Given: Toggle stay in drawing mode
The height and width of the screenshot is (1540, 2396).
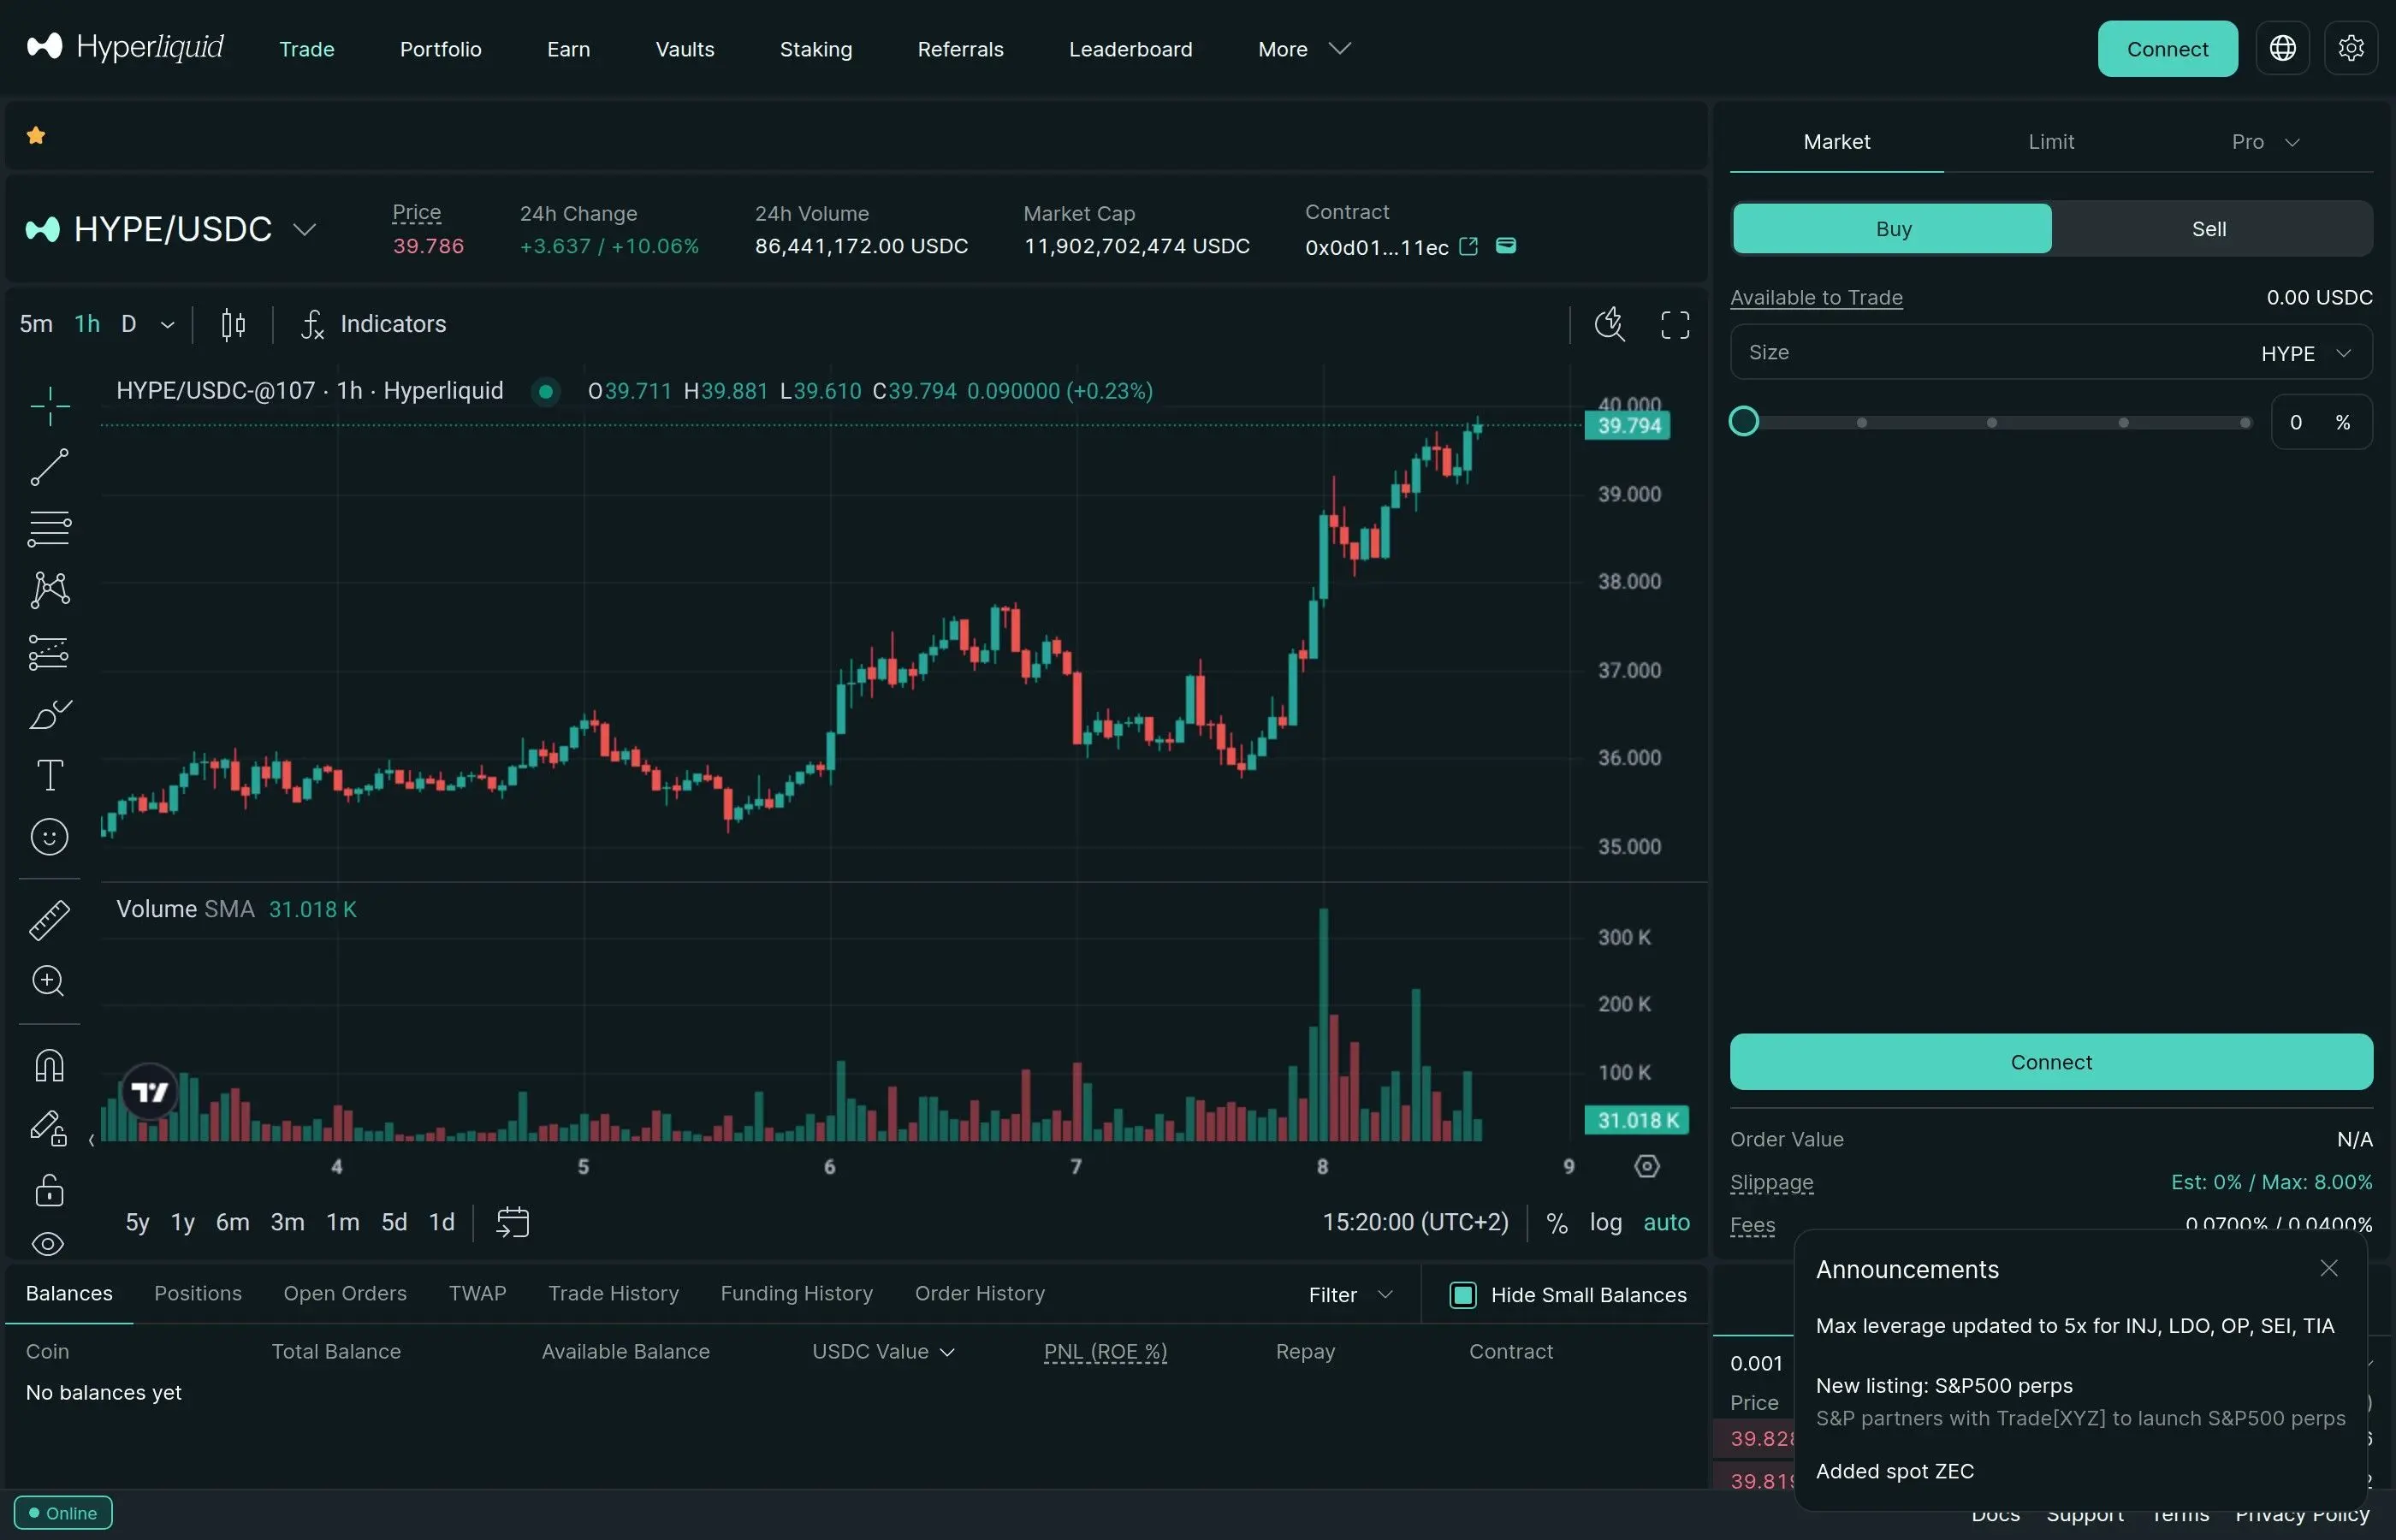Looking at the screenshot, I should click(x=49, y=1128).
